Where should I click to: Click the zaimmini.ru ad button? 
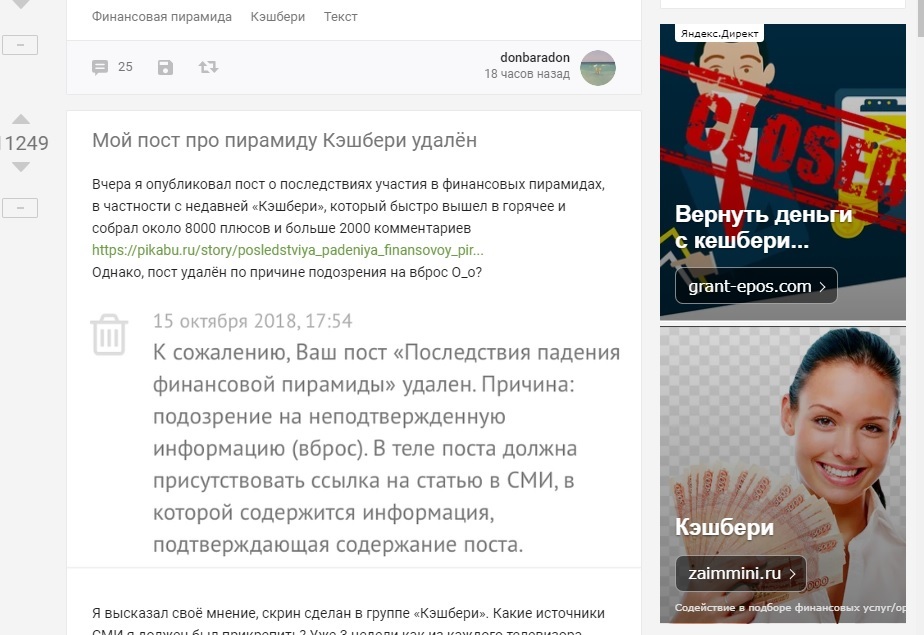pyautogui.click(x=740, y=574)
